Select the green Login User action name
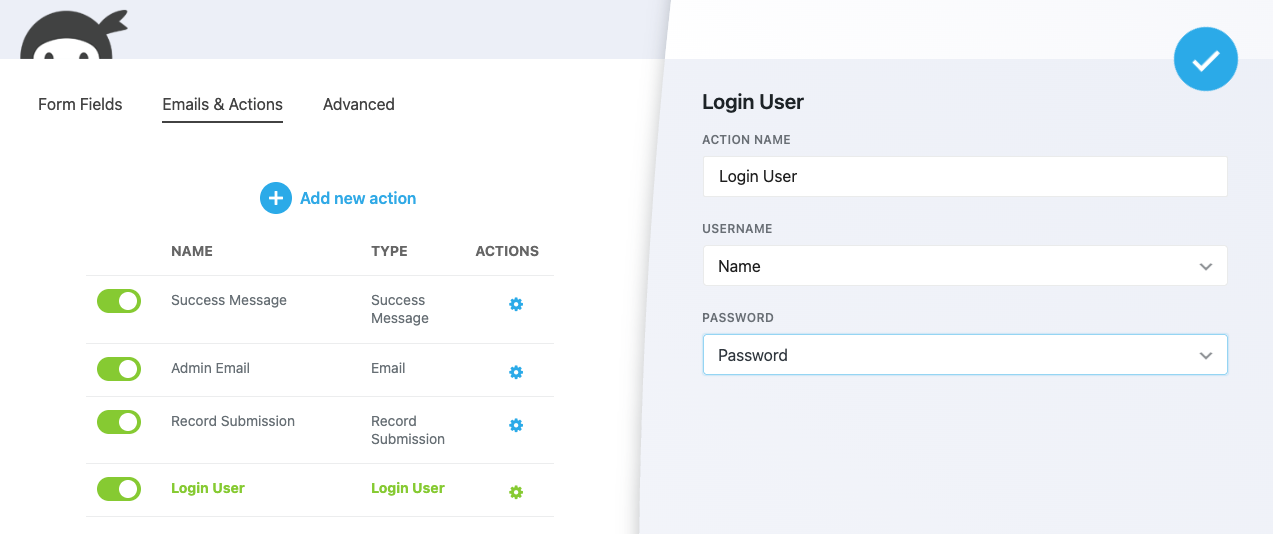This screenshot has height=534, width=1273. pos(208,488)
